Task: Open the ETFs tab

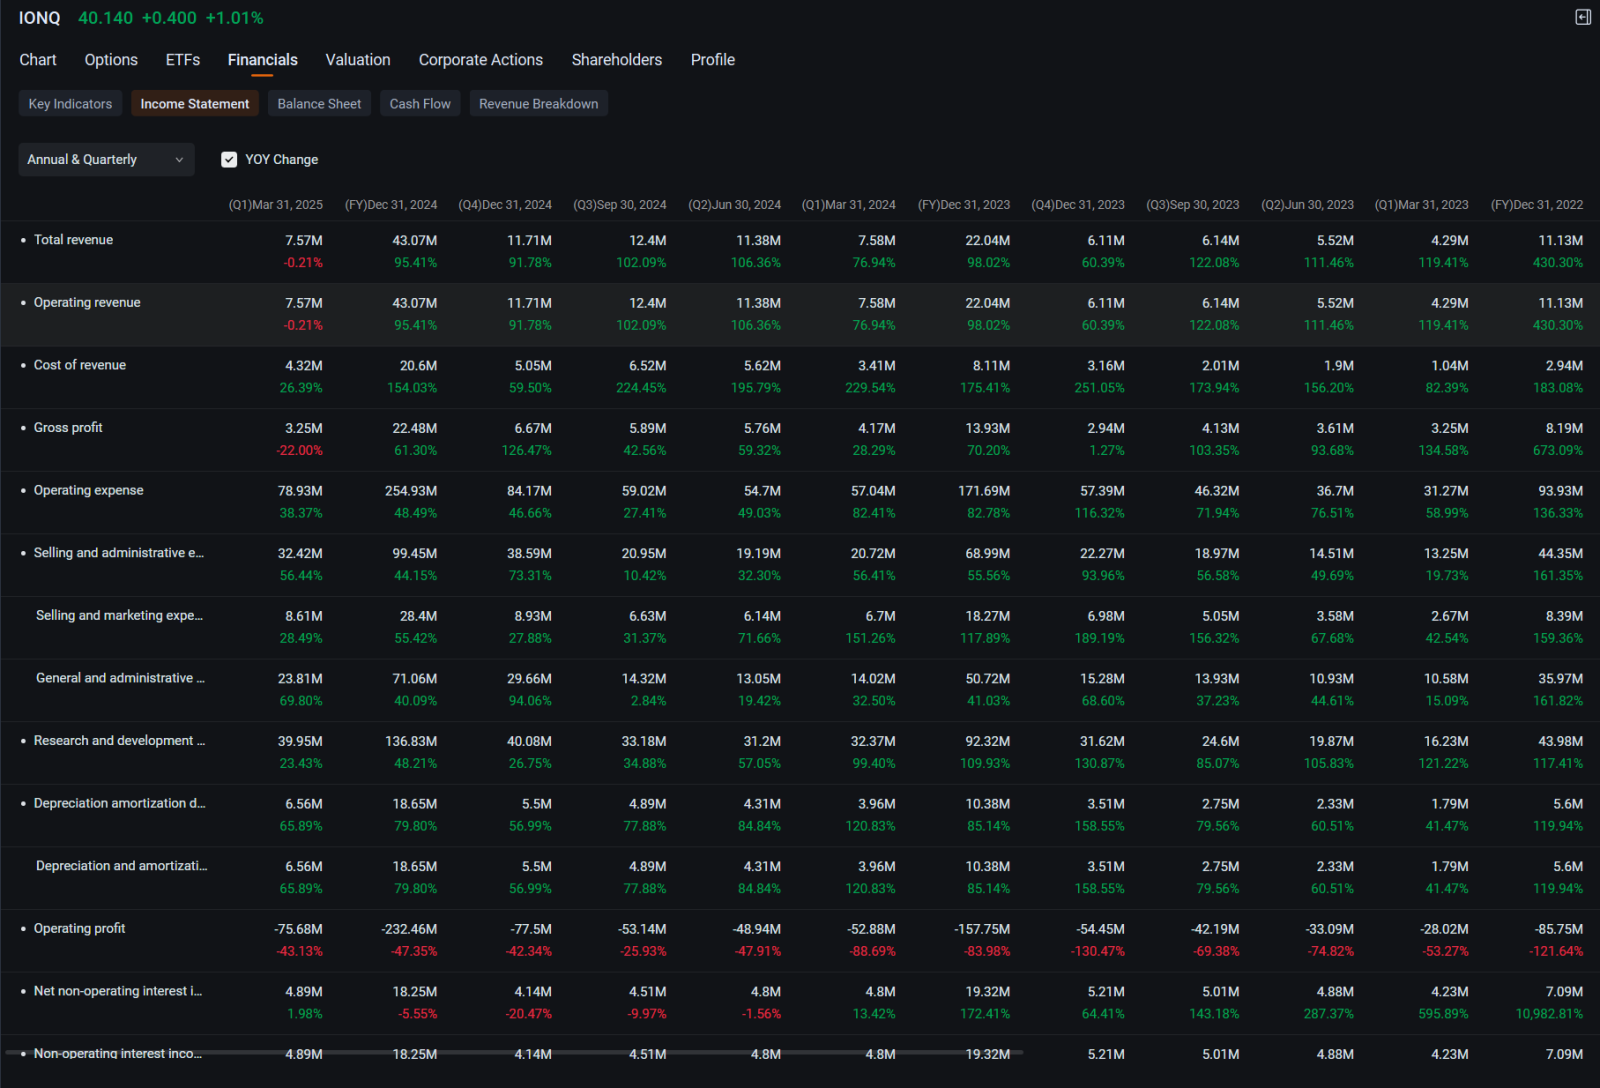Action: (183, 60)
